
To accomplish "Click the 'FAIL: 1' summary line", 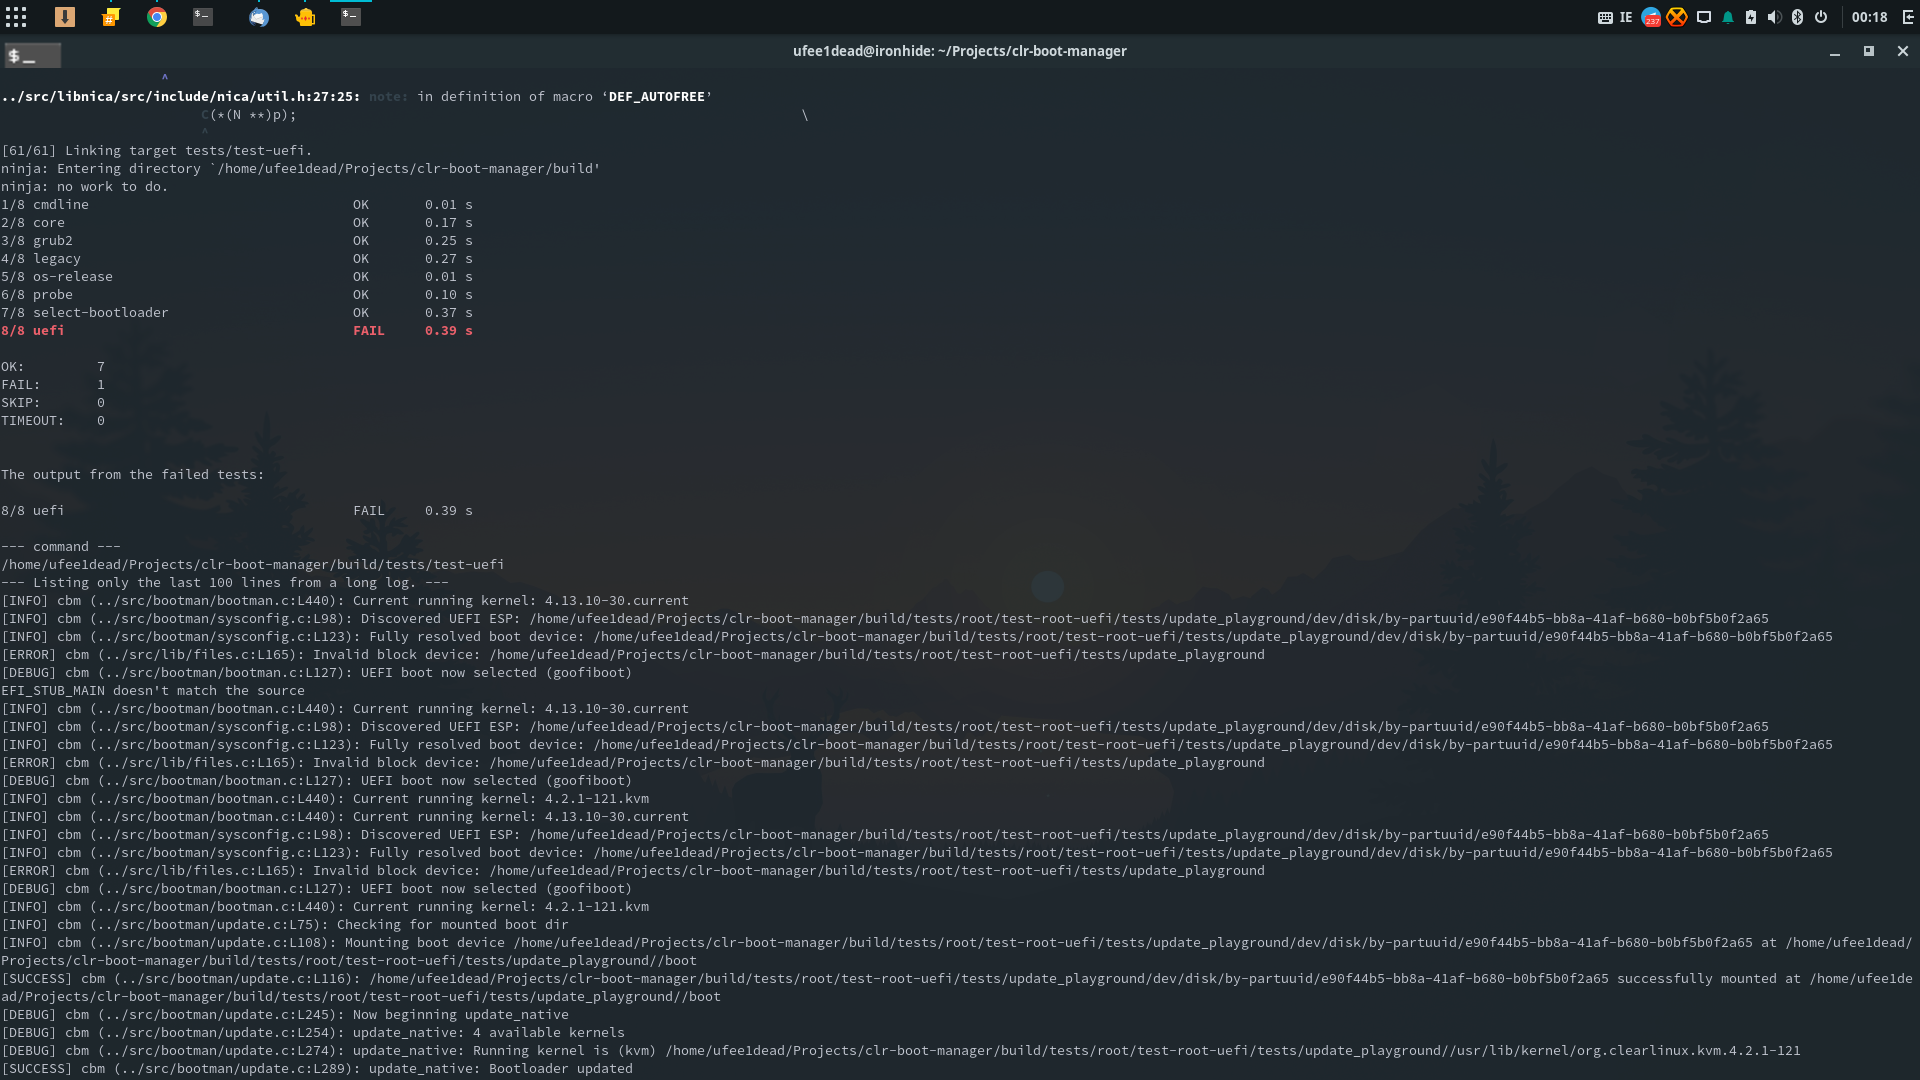I will [x=53, y=385].
